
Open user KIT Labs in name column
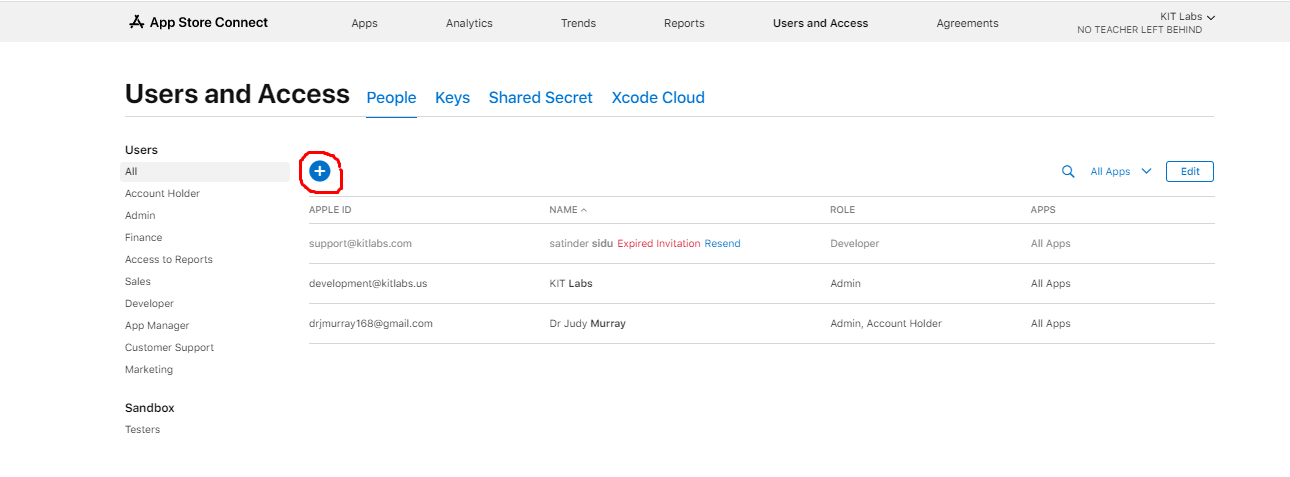pos(571,284)
